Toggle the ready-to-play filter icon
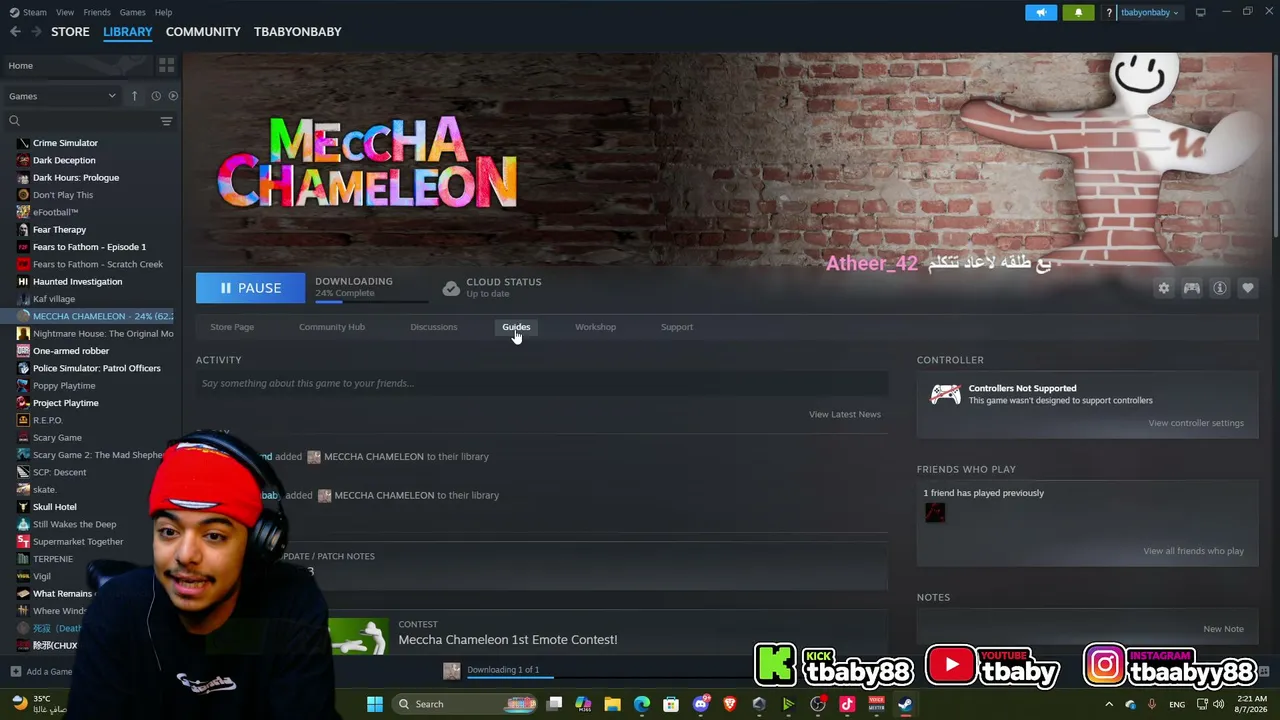 coord(173,96)
